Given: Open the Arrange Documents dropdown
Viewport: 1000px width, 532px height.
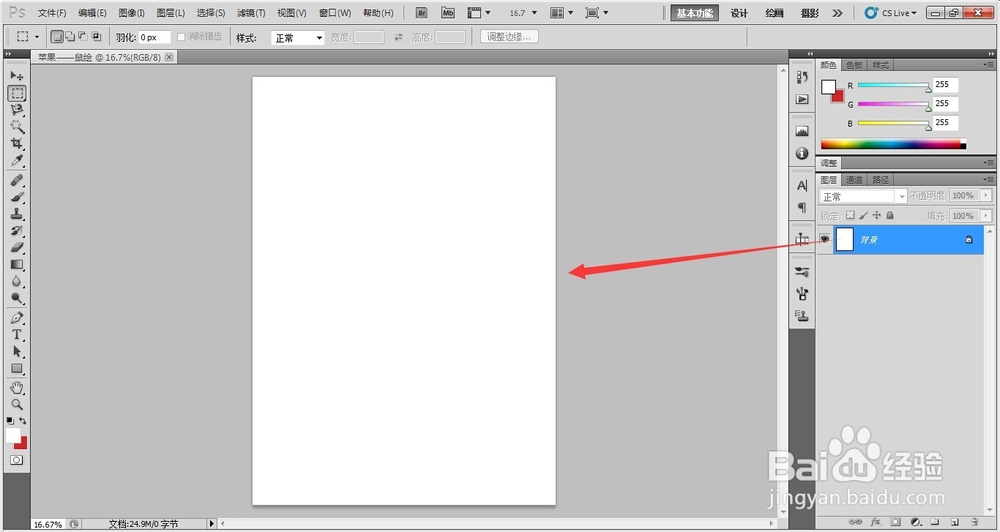Looking at the screenshot, I should tap(562, 13).
